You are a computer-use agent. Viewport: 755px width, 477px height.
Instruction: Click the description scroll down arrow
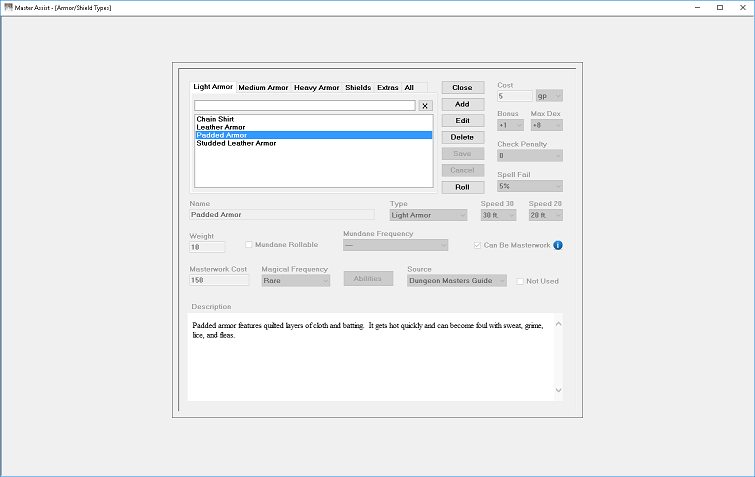pos(559,390)
